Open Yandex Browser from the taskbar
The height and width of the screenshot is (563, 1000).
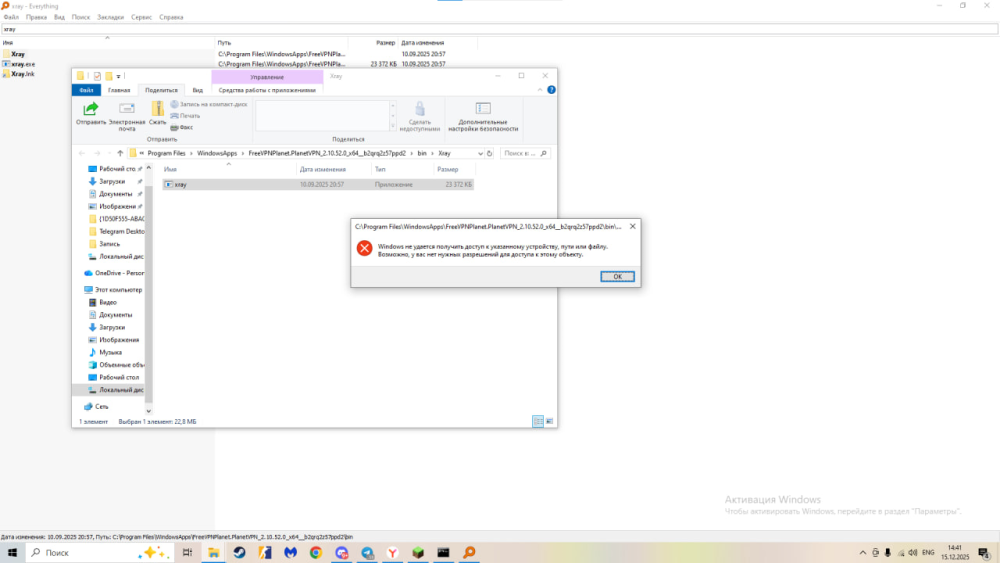[393, 553]
